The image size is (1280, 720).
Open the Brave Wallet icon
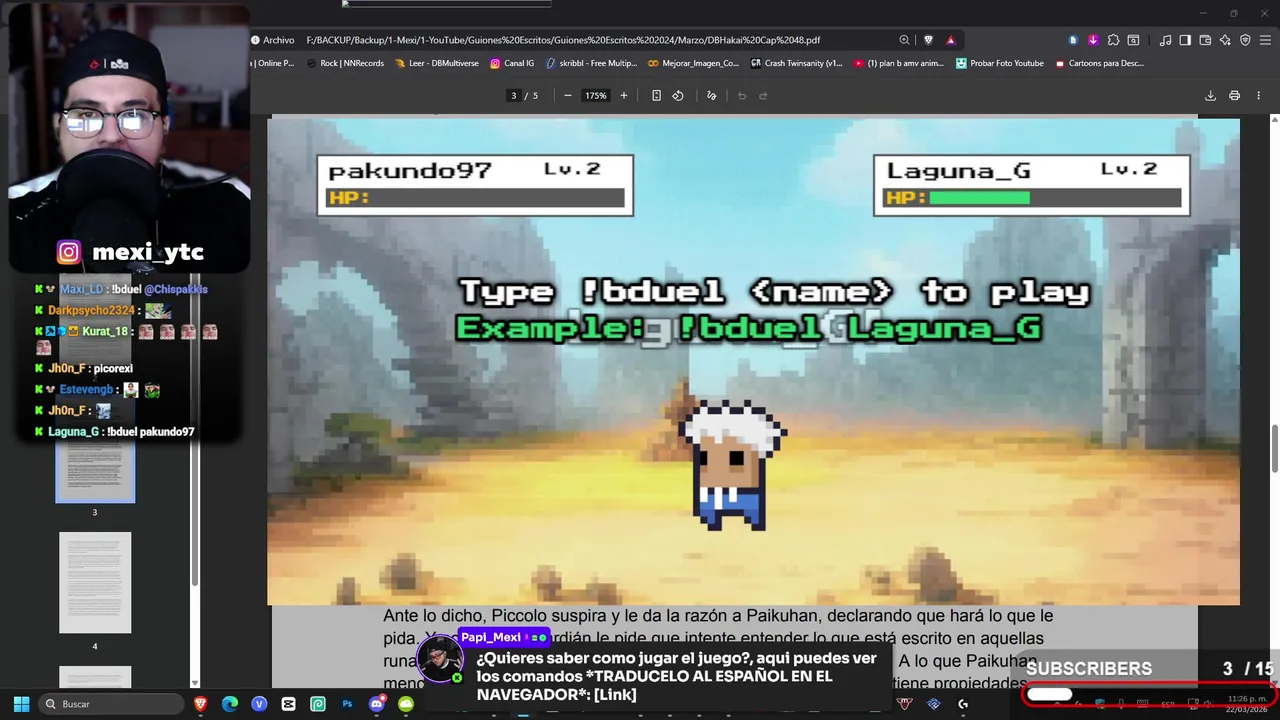pyautogui.click(x=1205, y=40)
